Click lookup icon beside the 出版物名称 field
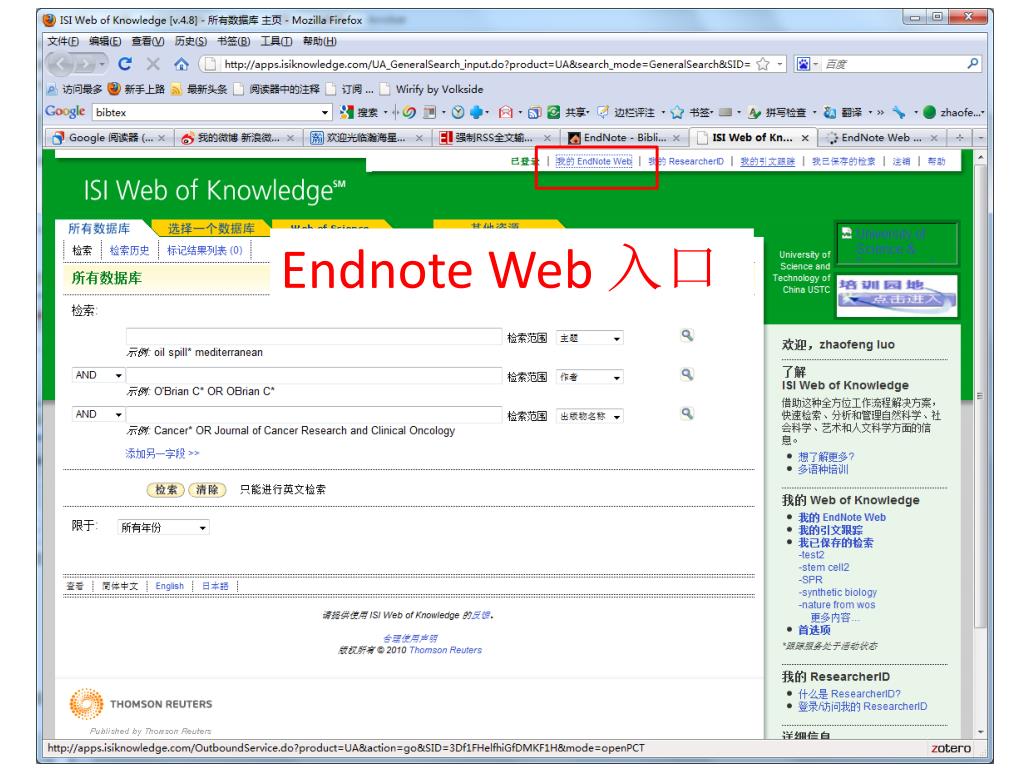 pos(687,414)
